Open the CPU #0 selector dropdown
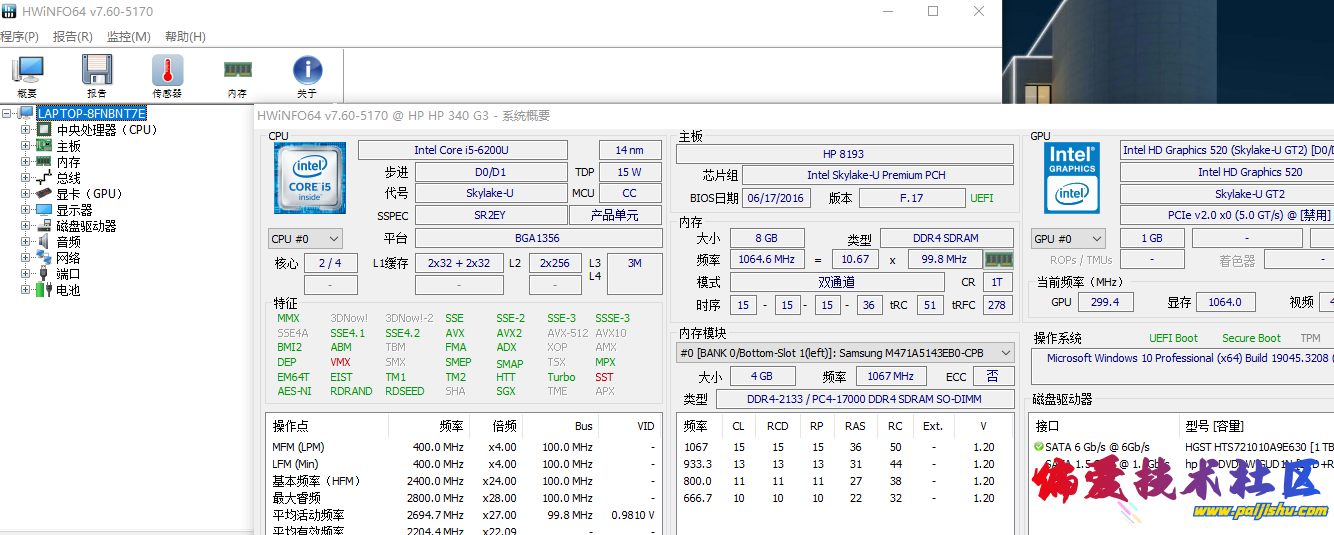 click(305, 239)
